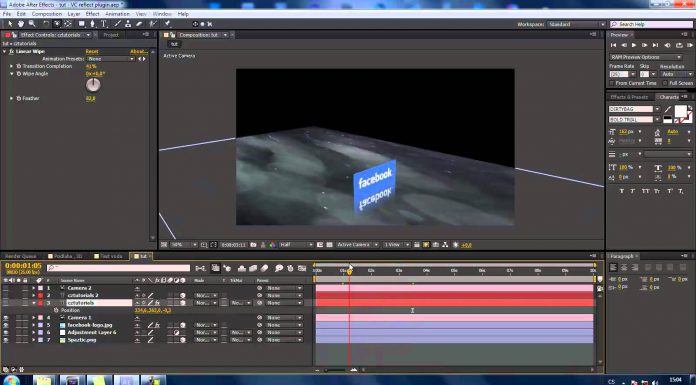Screen dimensions: 696x385
Task: Hide the Spactic.png layer
Action: [x=5, y=340]
